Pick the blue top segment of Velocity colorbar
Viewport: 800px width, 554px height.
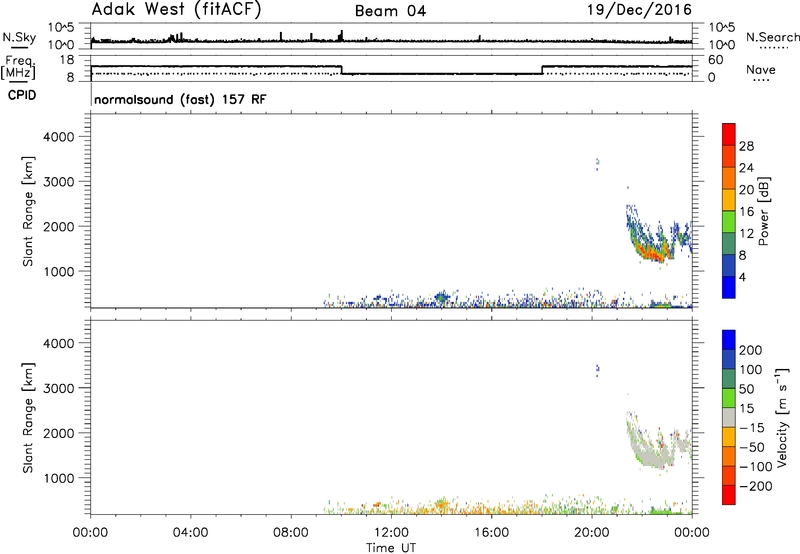729,340
